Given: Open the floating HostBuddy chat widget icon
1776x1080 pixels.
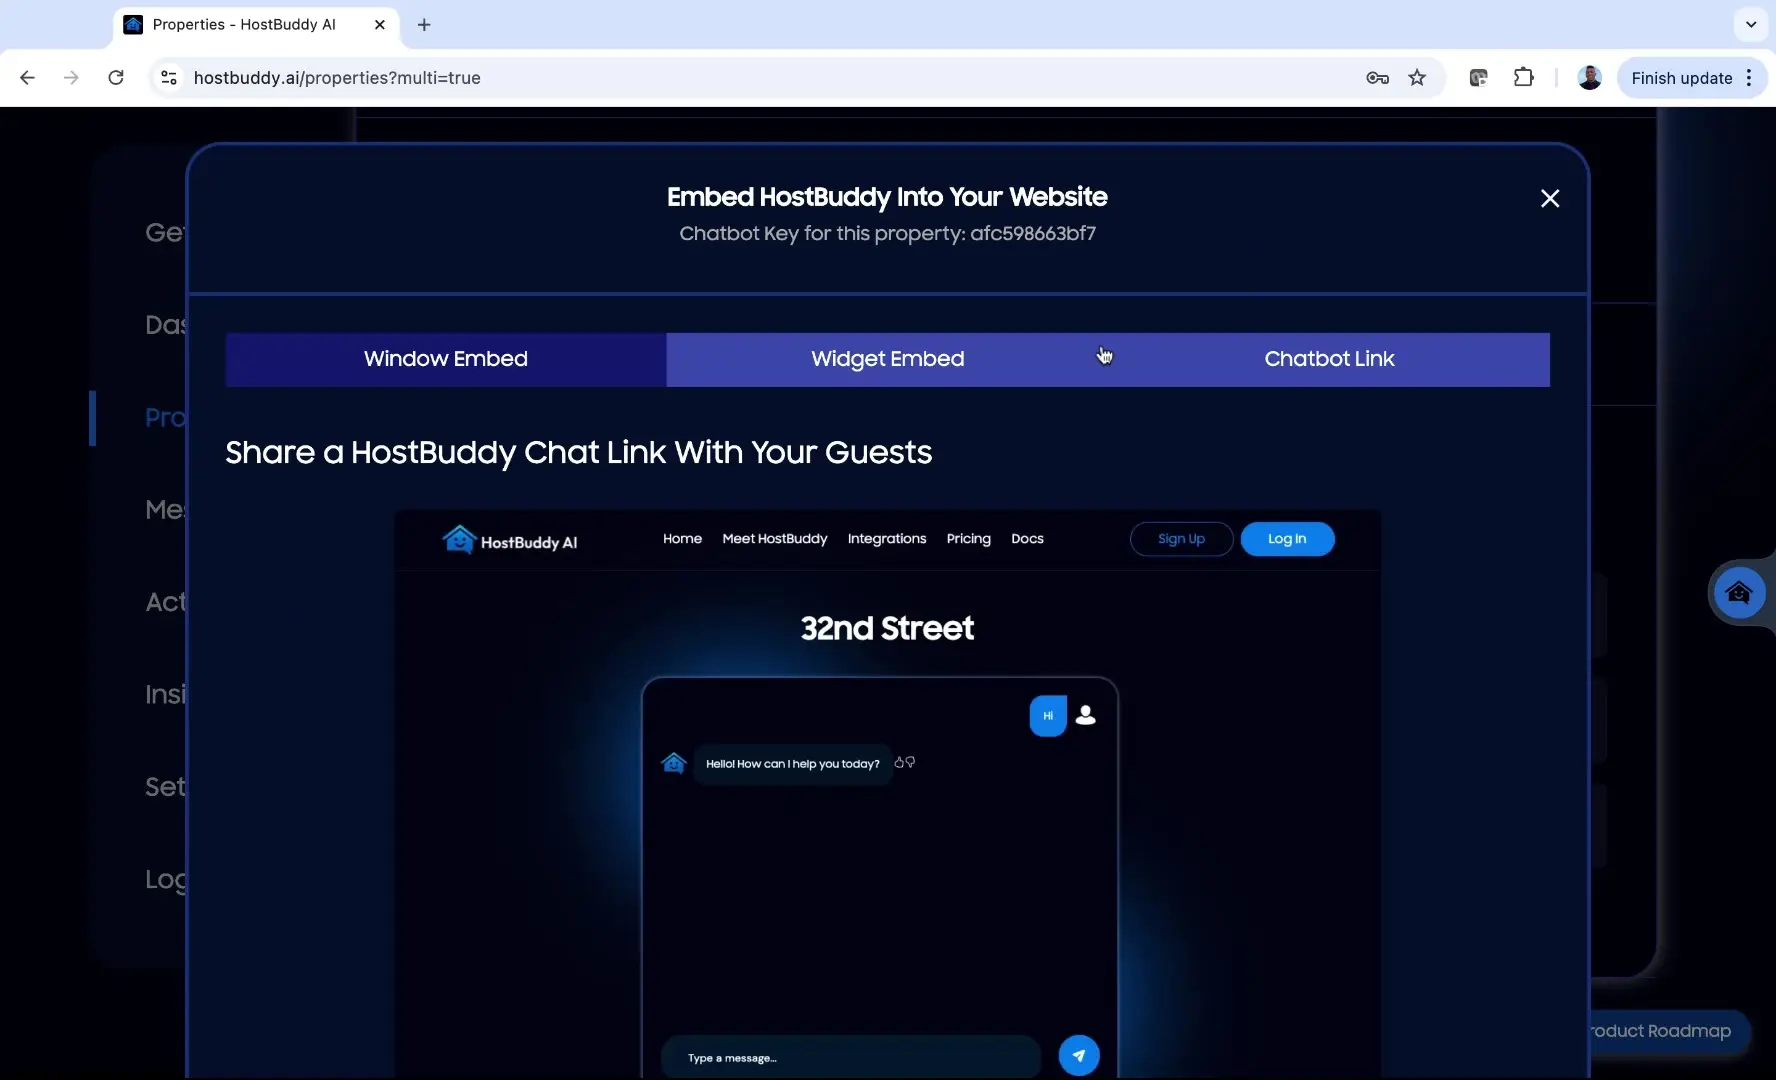Looking at the screenshot, I should pos(1739,593).
